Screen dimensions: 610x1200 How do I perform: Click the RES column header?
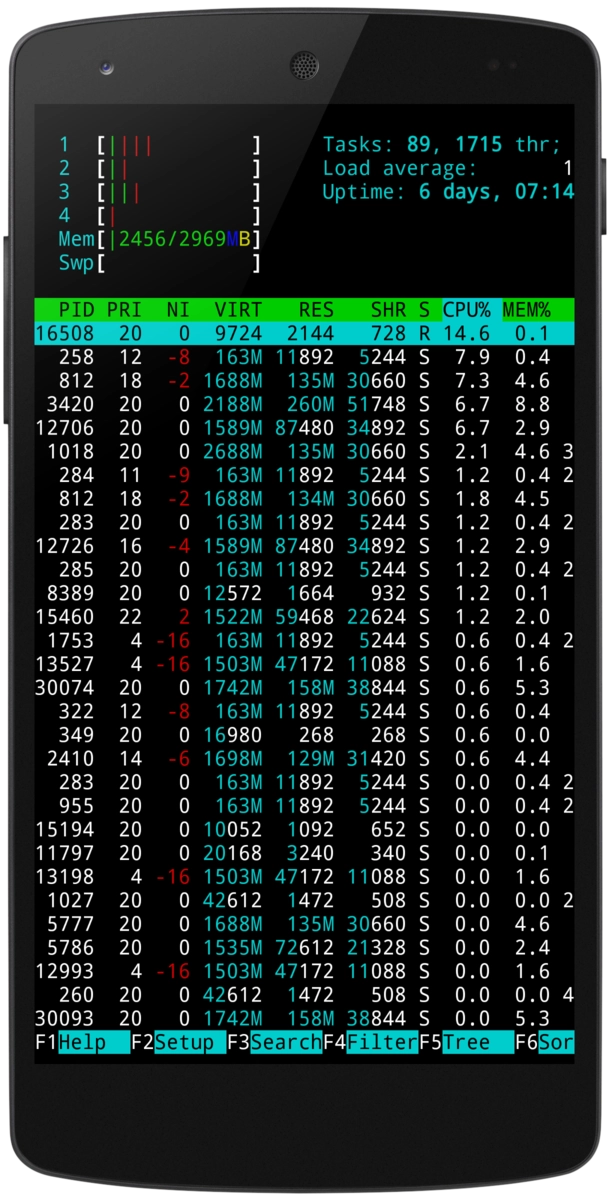(316, 310)
